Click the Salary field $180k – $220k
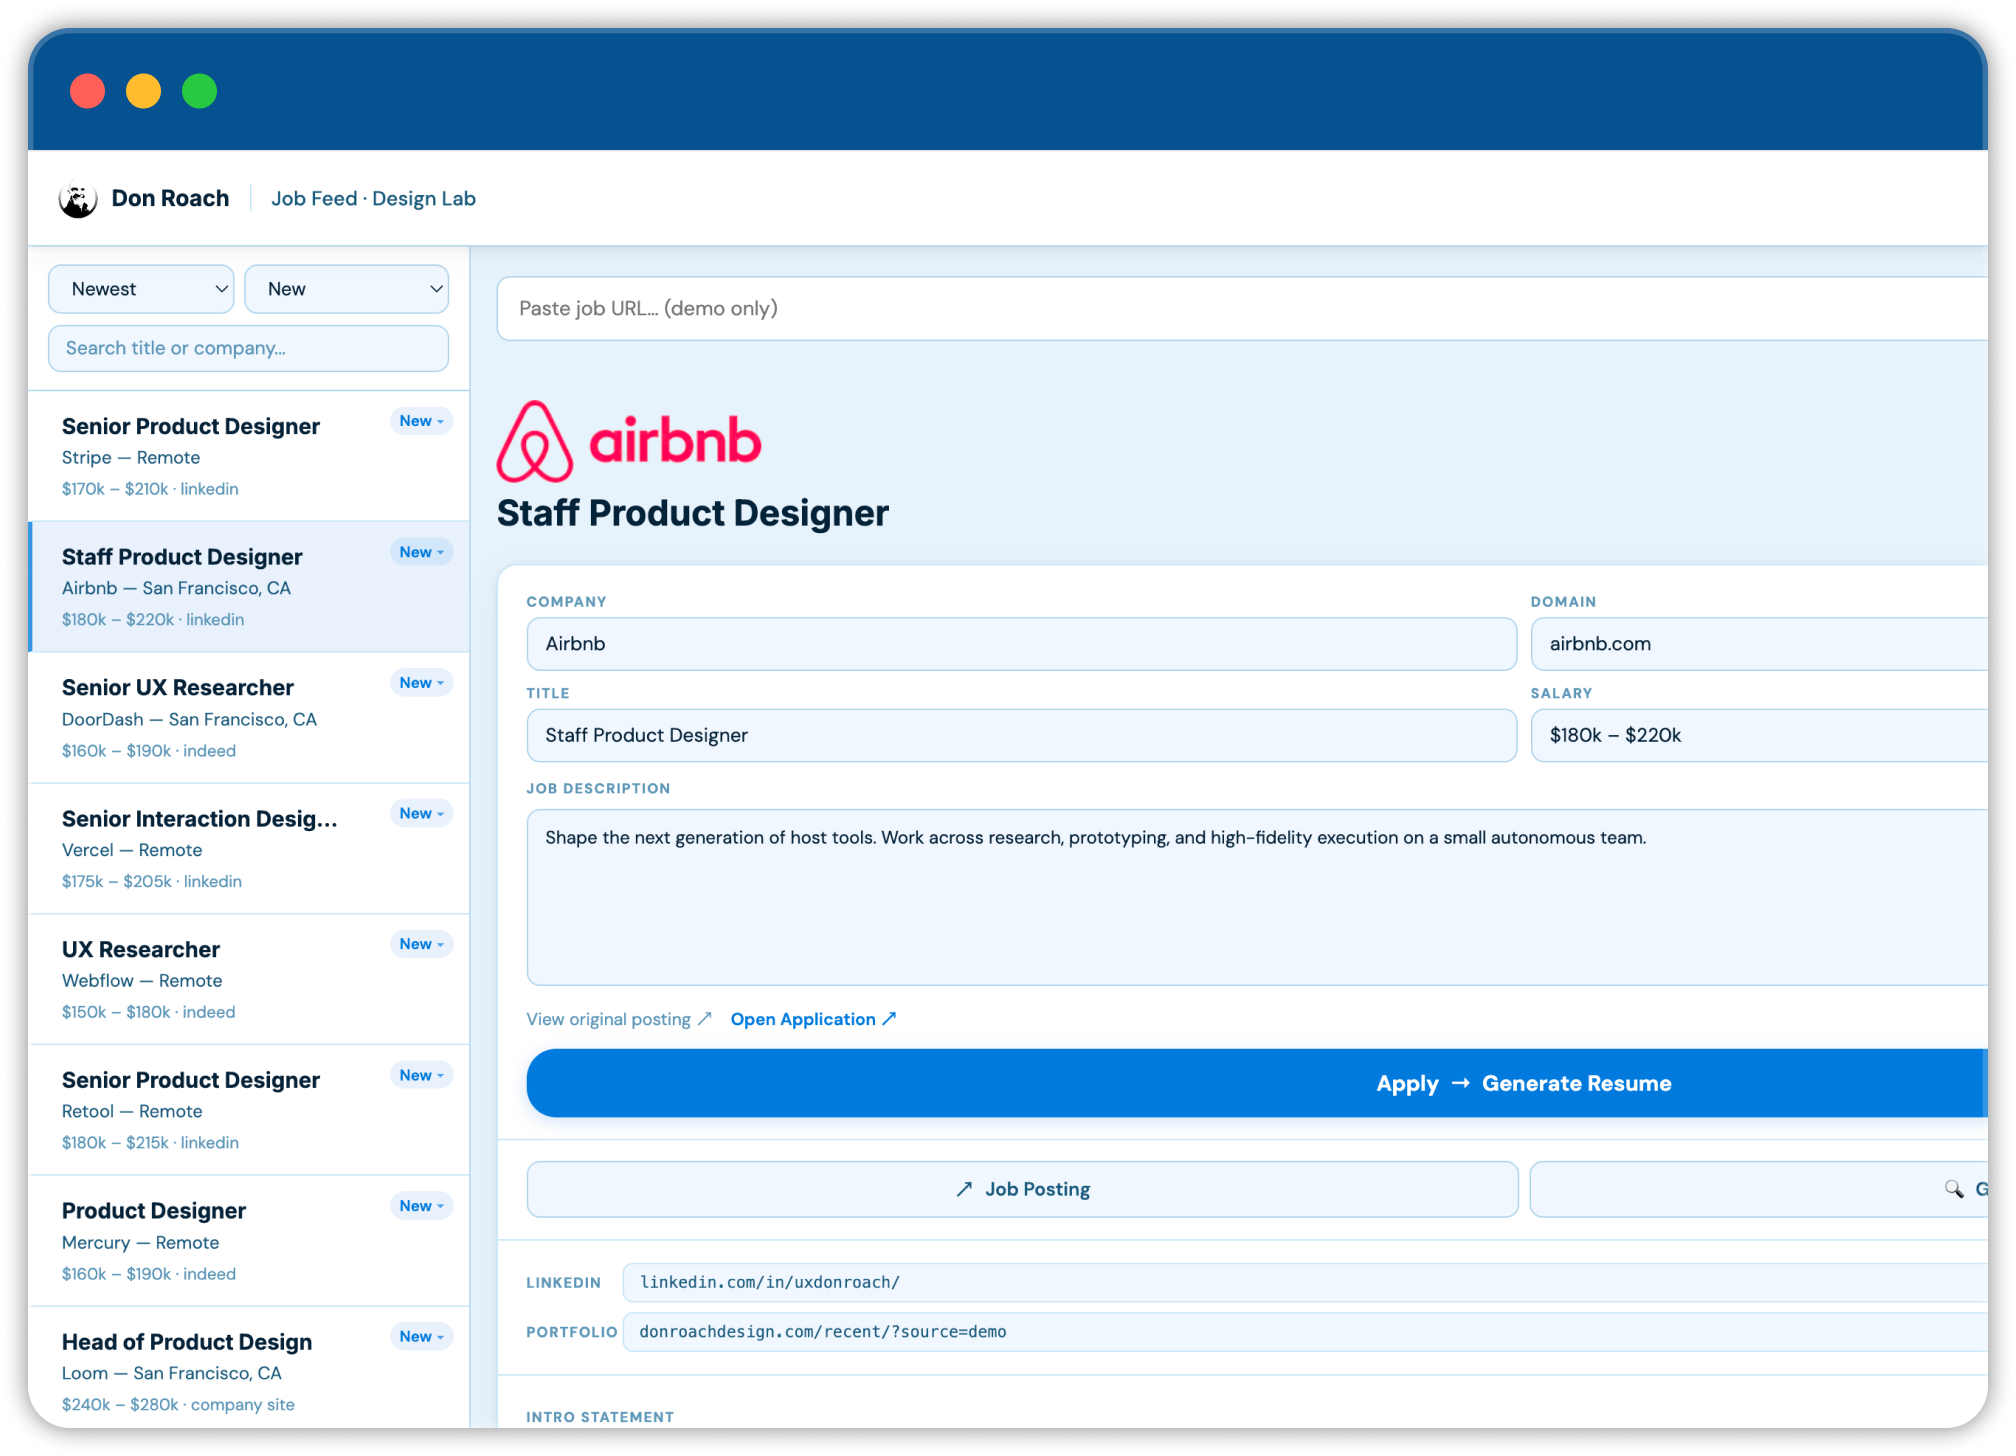2016x1456 pixels. [1759, 735]
